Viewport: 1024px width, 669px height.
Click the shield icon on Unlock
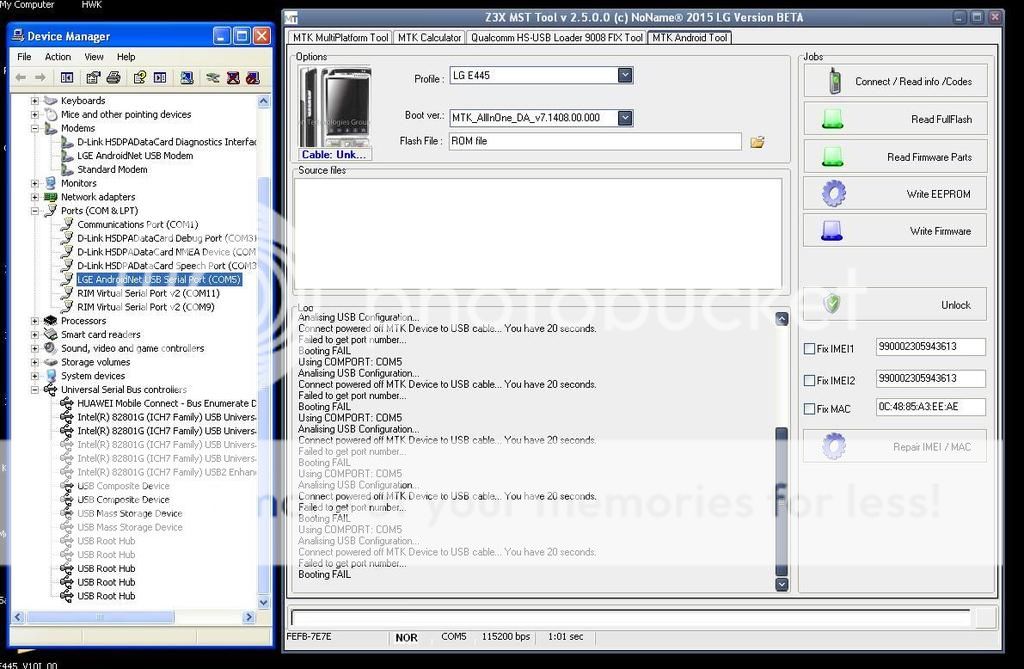832,304
